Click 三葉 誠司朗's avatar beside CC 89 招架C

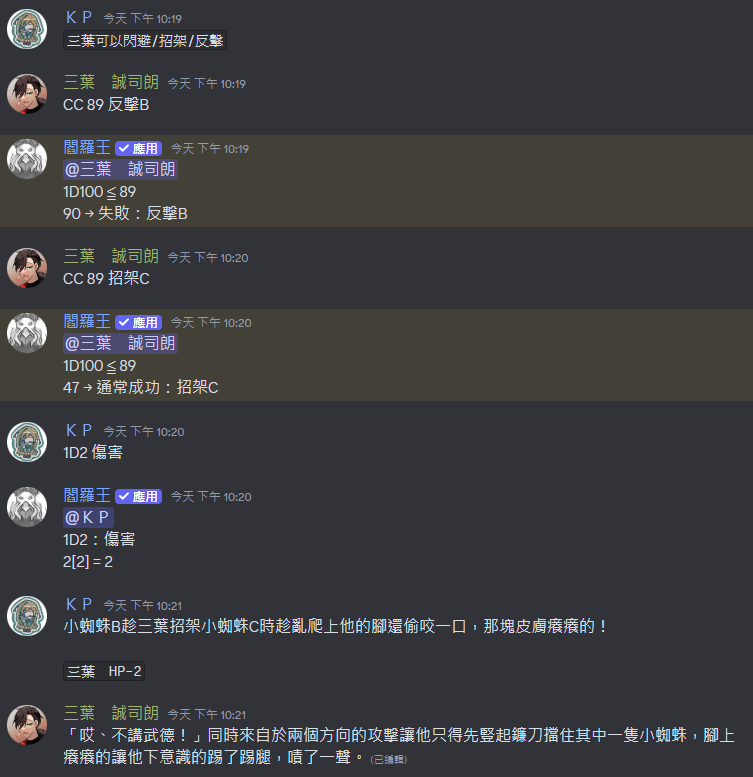(27, 268)
